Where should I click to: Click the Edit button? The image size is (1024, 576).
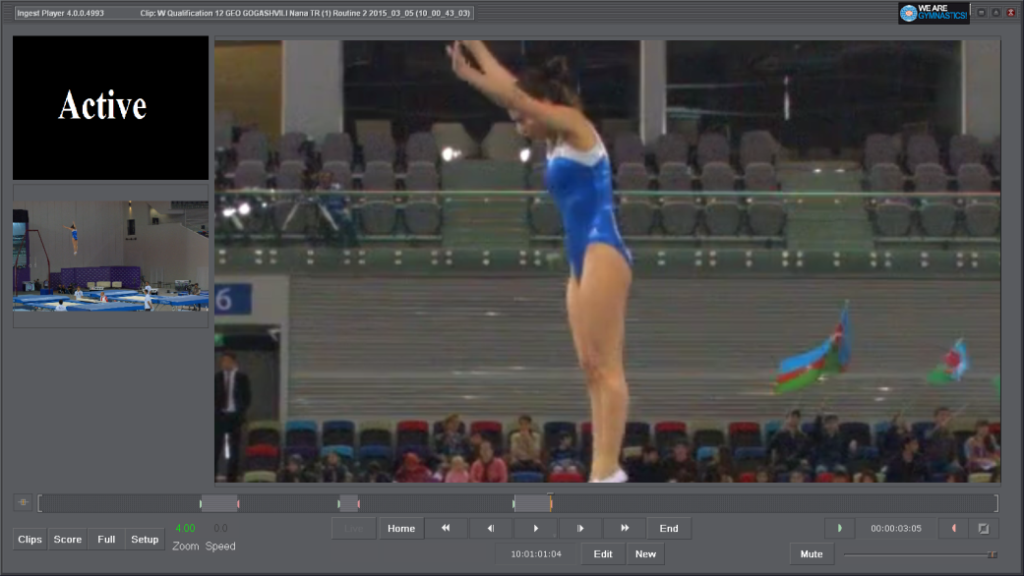point(603,554)
